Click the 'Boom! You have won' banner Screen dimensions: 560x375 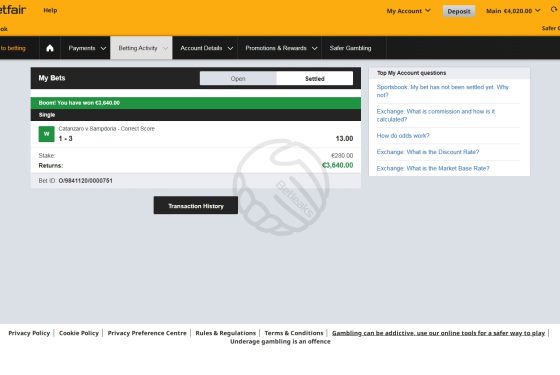196,103
